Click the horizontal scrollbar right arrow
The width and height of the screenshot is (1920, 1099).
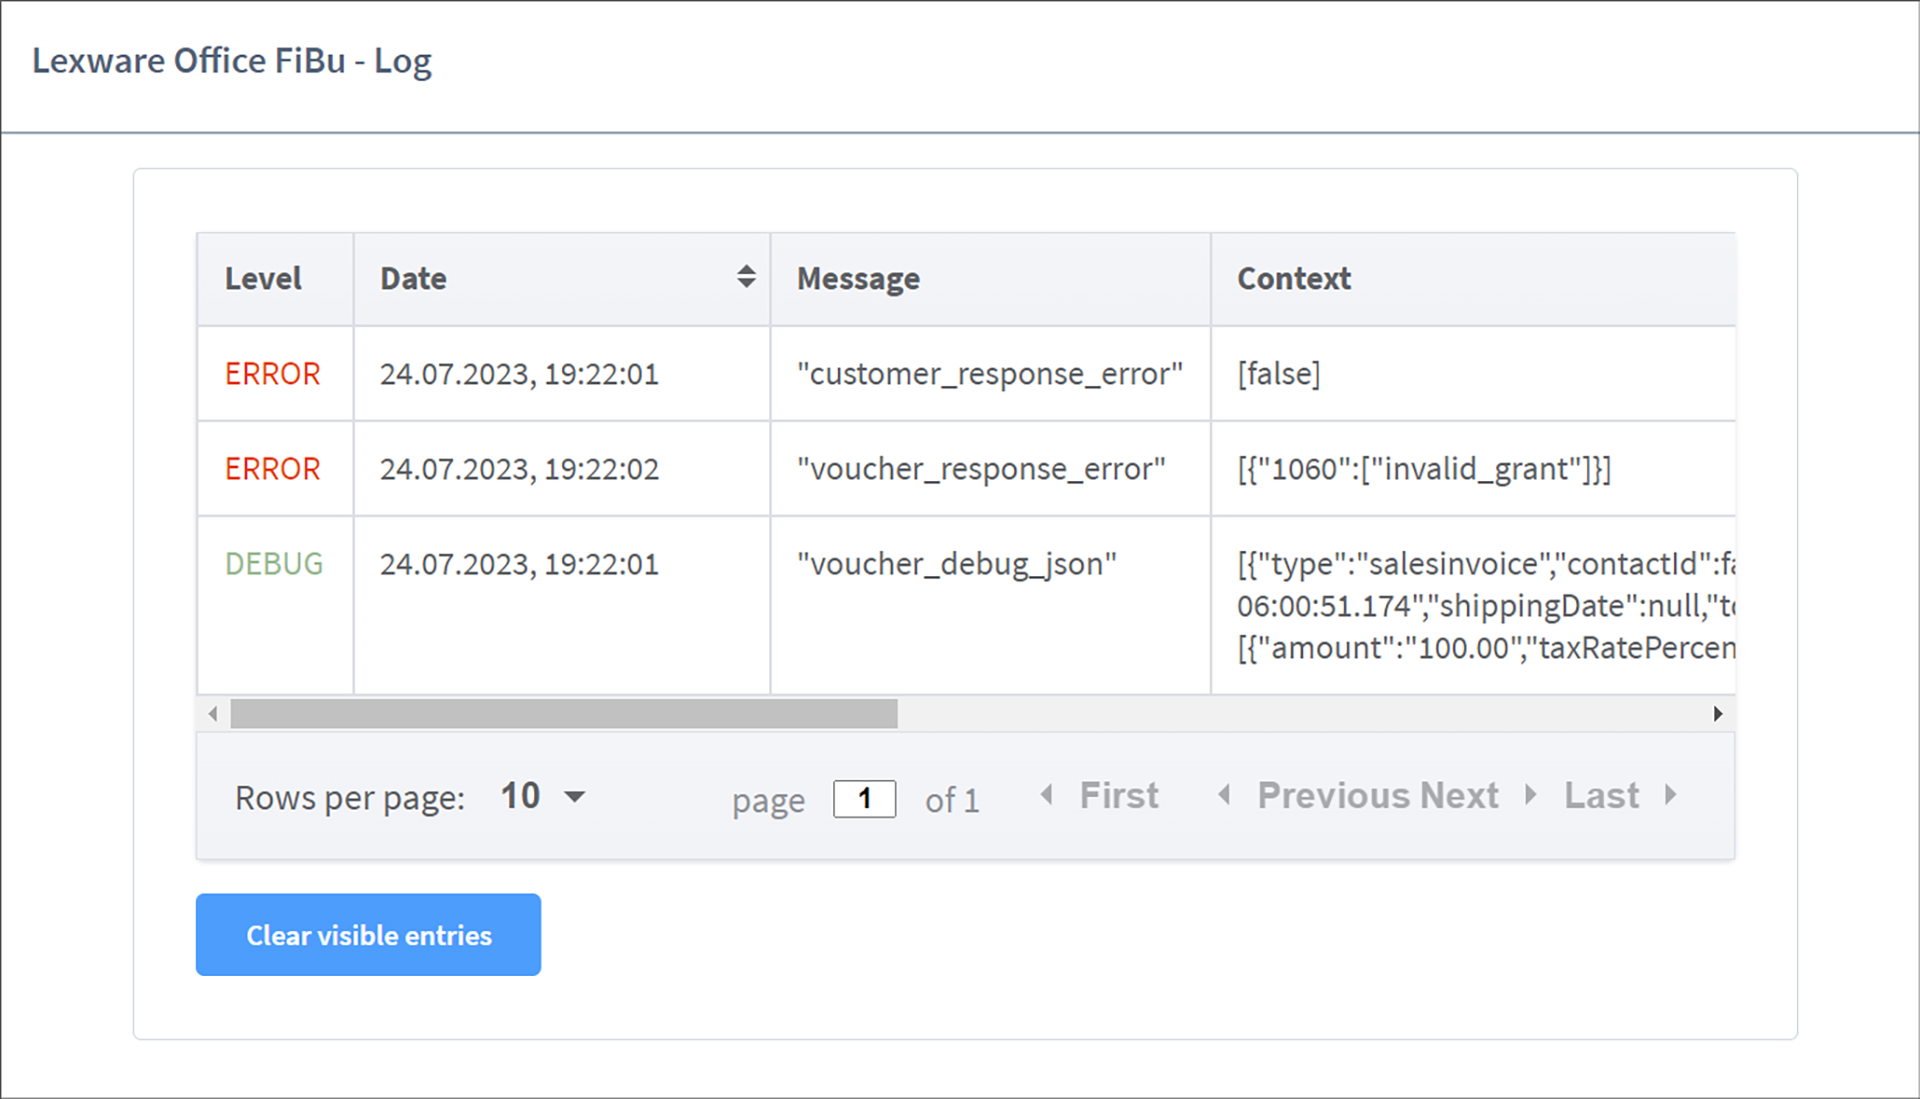click(1718, 714)
